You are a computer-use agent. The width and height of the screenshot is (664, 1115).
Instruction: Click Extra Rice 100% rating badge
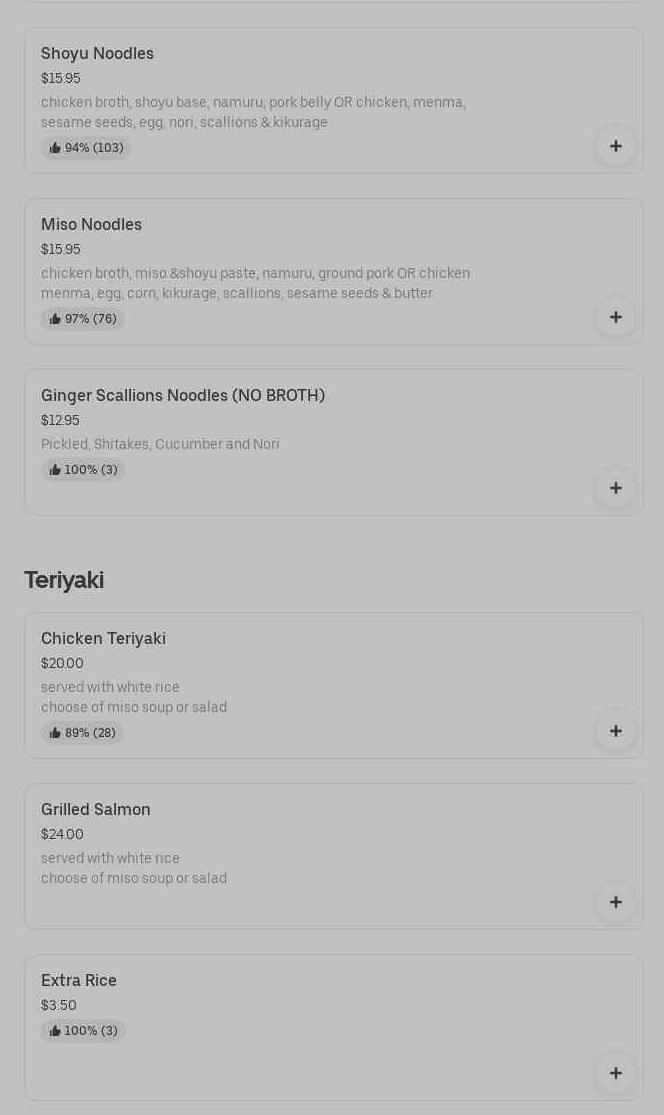point(83,1030)
